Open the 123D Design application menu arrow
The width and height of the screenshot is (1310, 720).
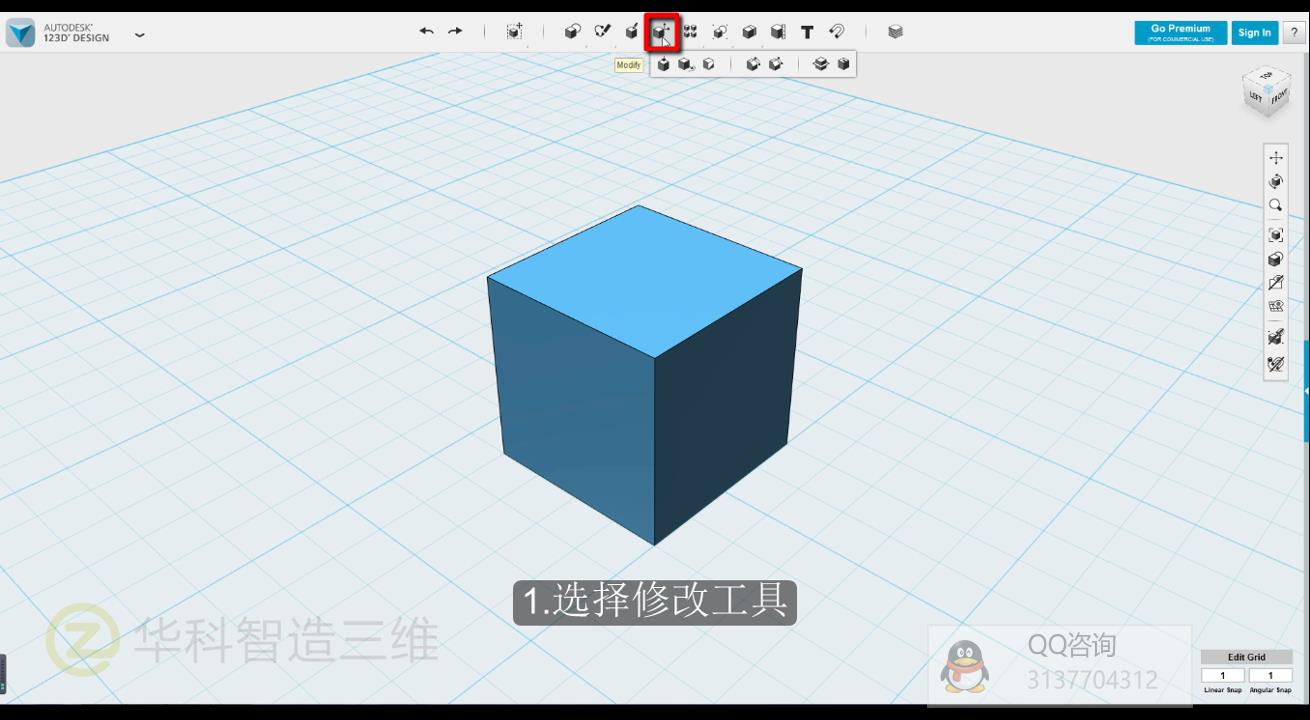139,34
